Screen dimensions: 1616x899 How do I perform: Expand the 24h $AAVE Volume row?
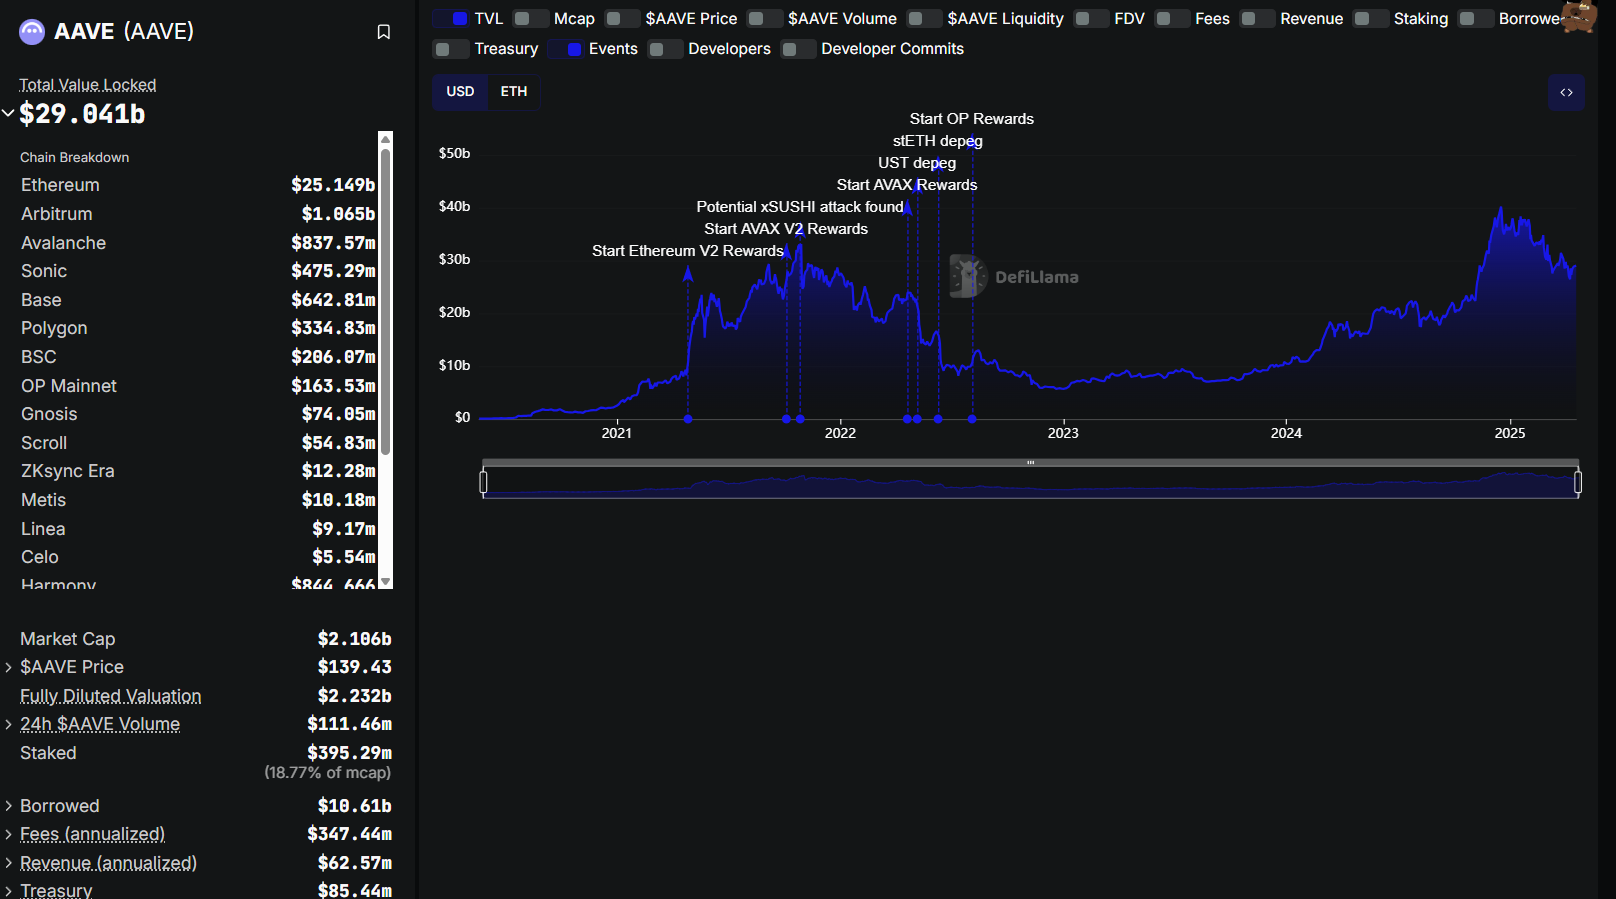tap(8, 724)
